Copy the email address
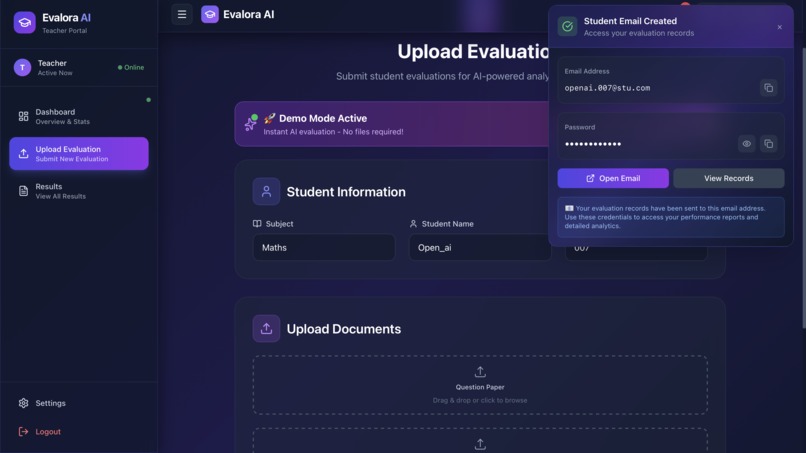806x453 pixels. [x=768, y=88]
